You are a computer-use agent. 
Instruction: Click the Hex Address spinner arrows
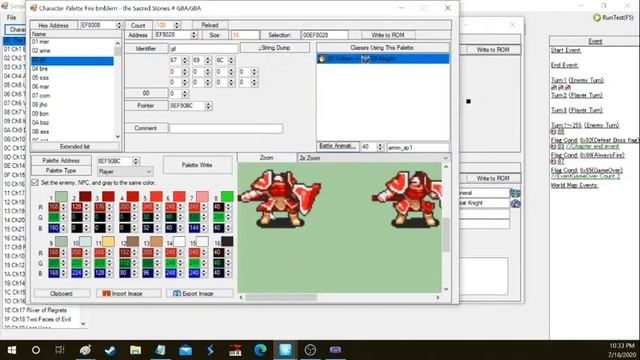(119, 25)
